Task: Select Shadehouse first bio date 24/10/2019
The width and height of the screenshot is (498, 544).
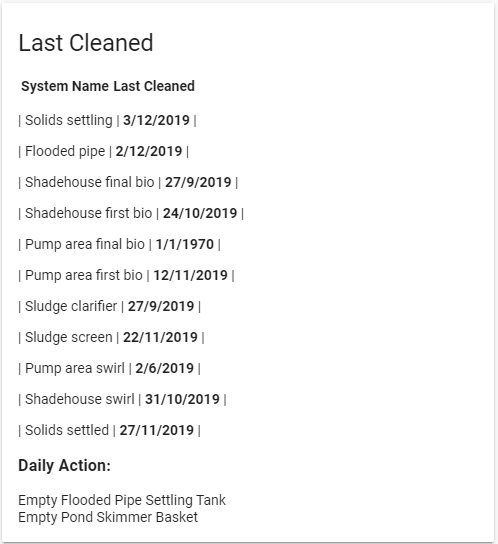Action: tap(200, 213)
